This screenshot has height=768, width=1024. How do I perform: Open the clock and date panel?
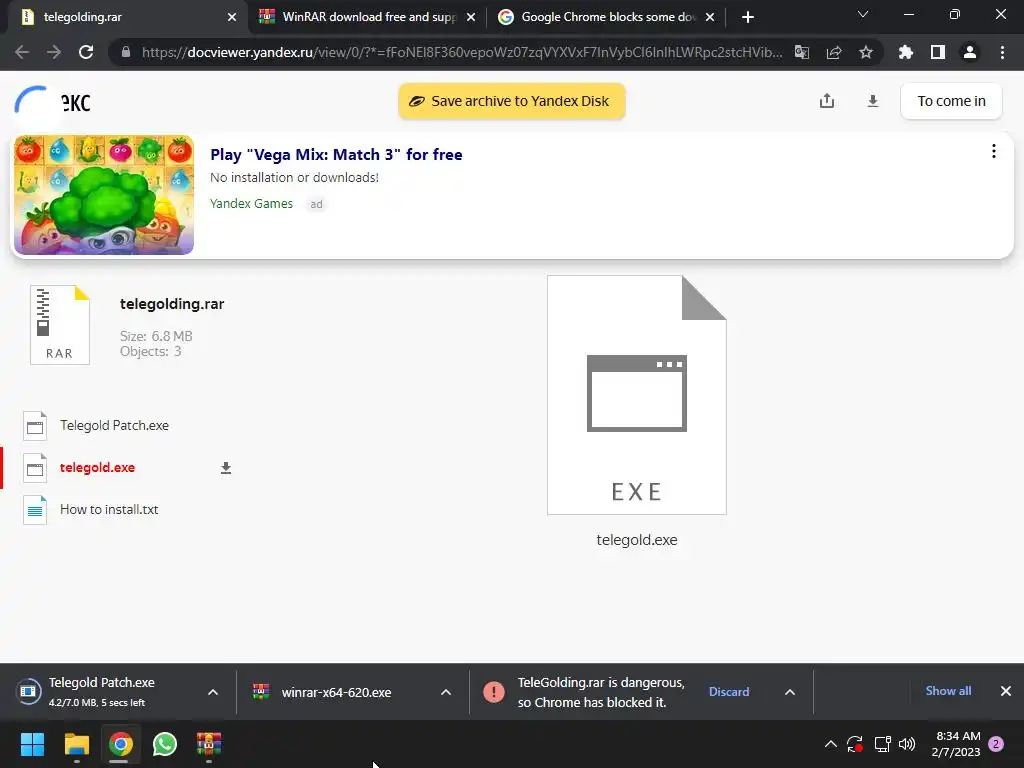(958, 744)
